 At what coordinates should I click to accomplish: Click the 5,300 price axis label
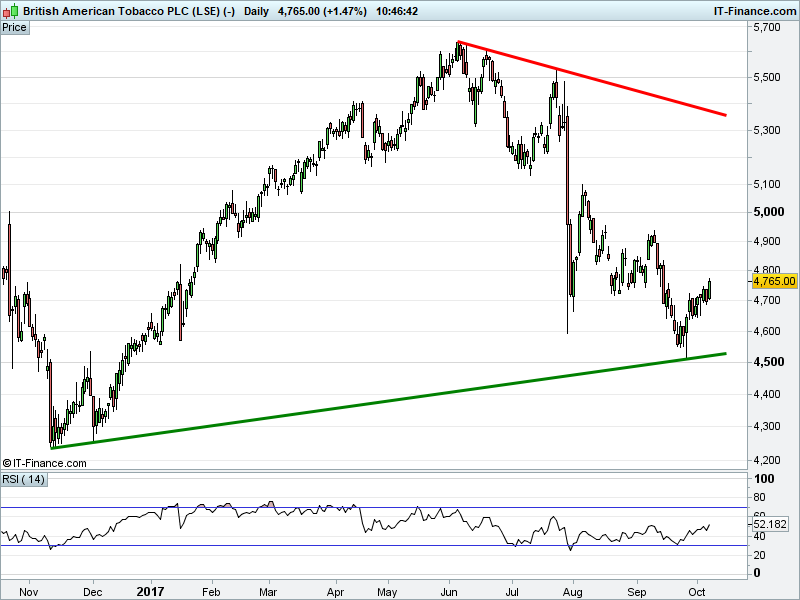[x=767, y=130]
